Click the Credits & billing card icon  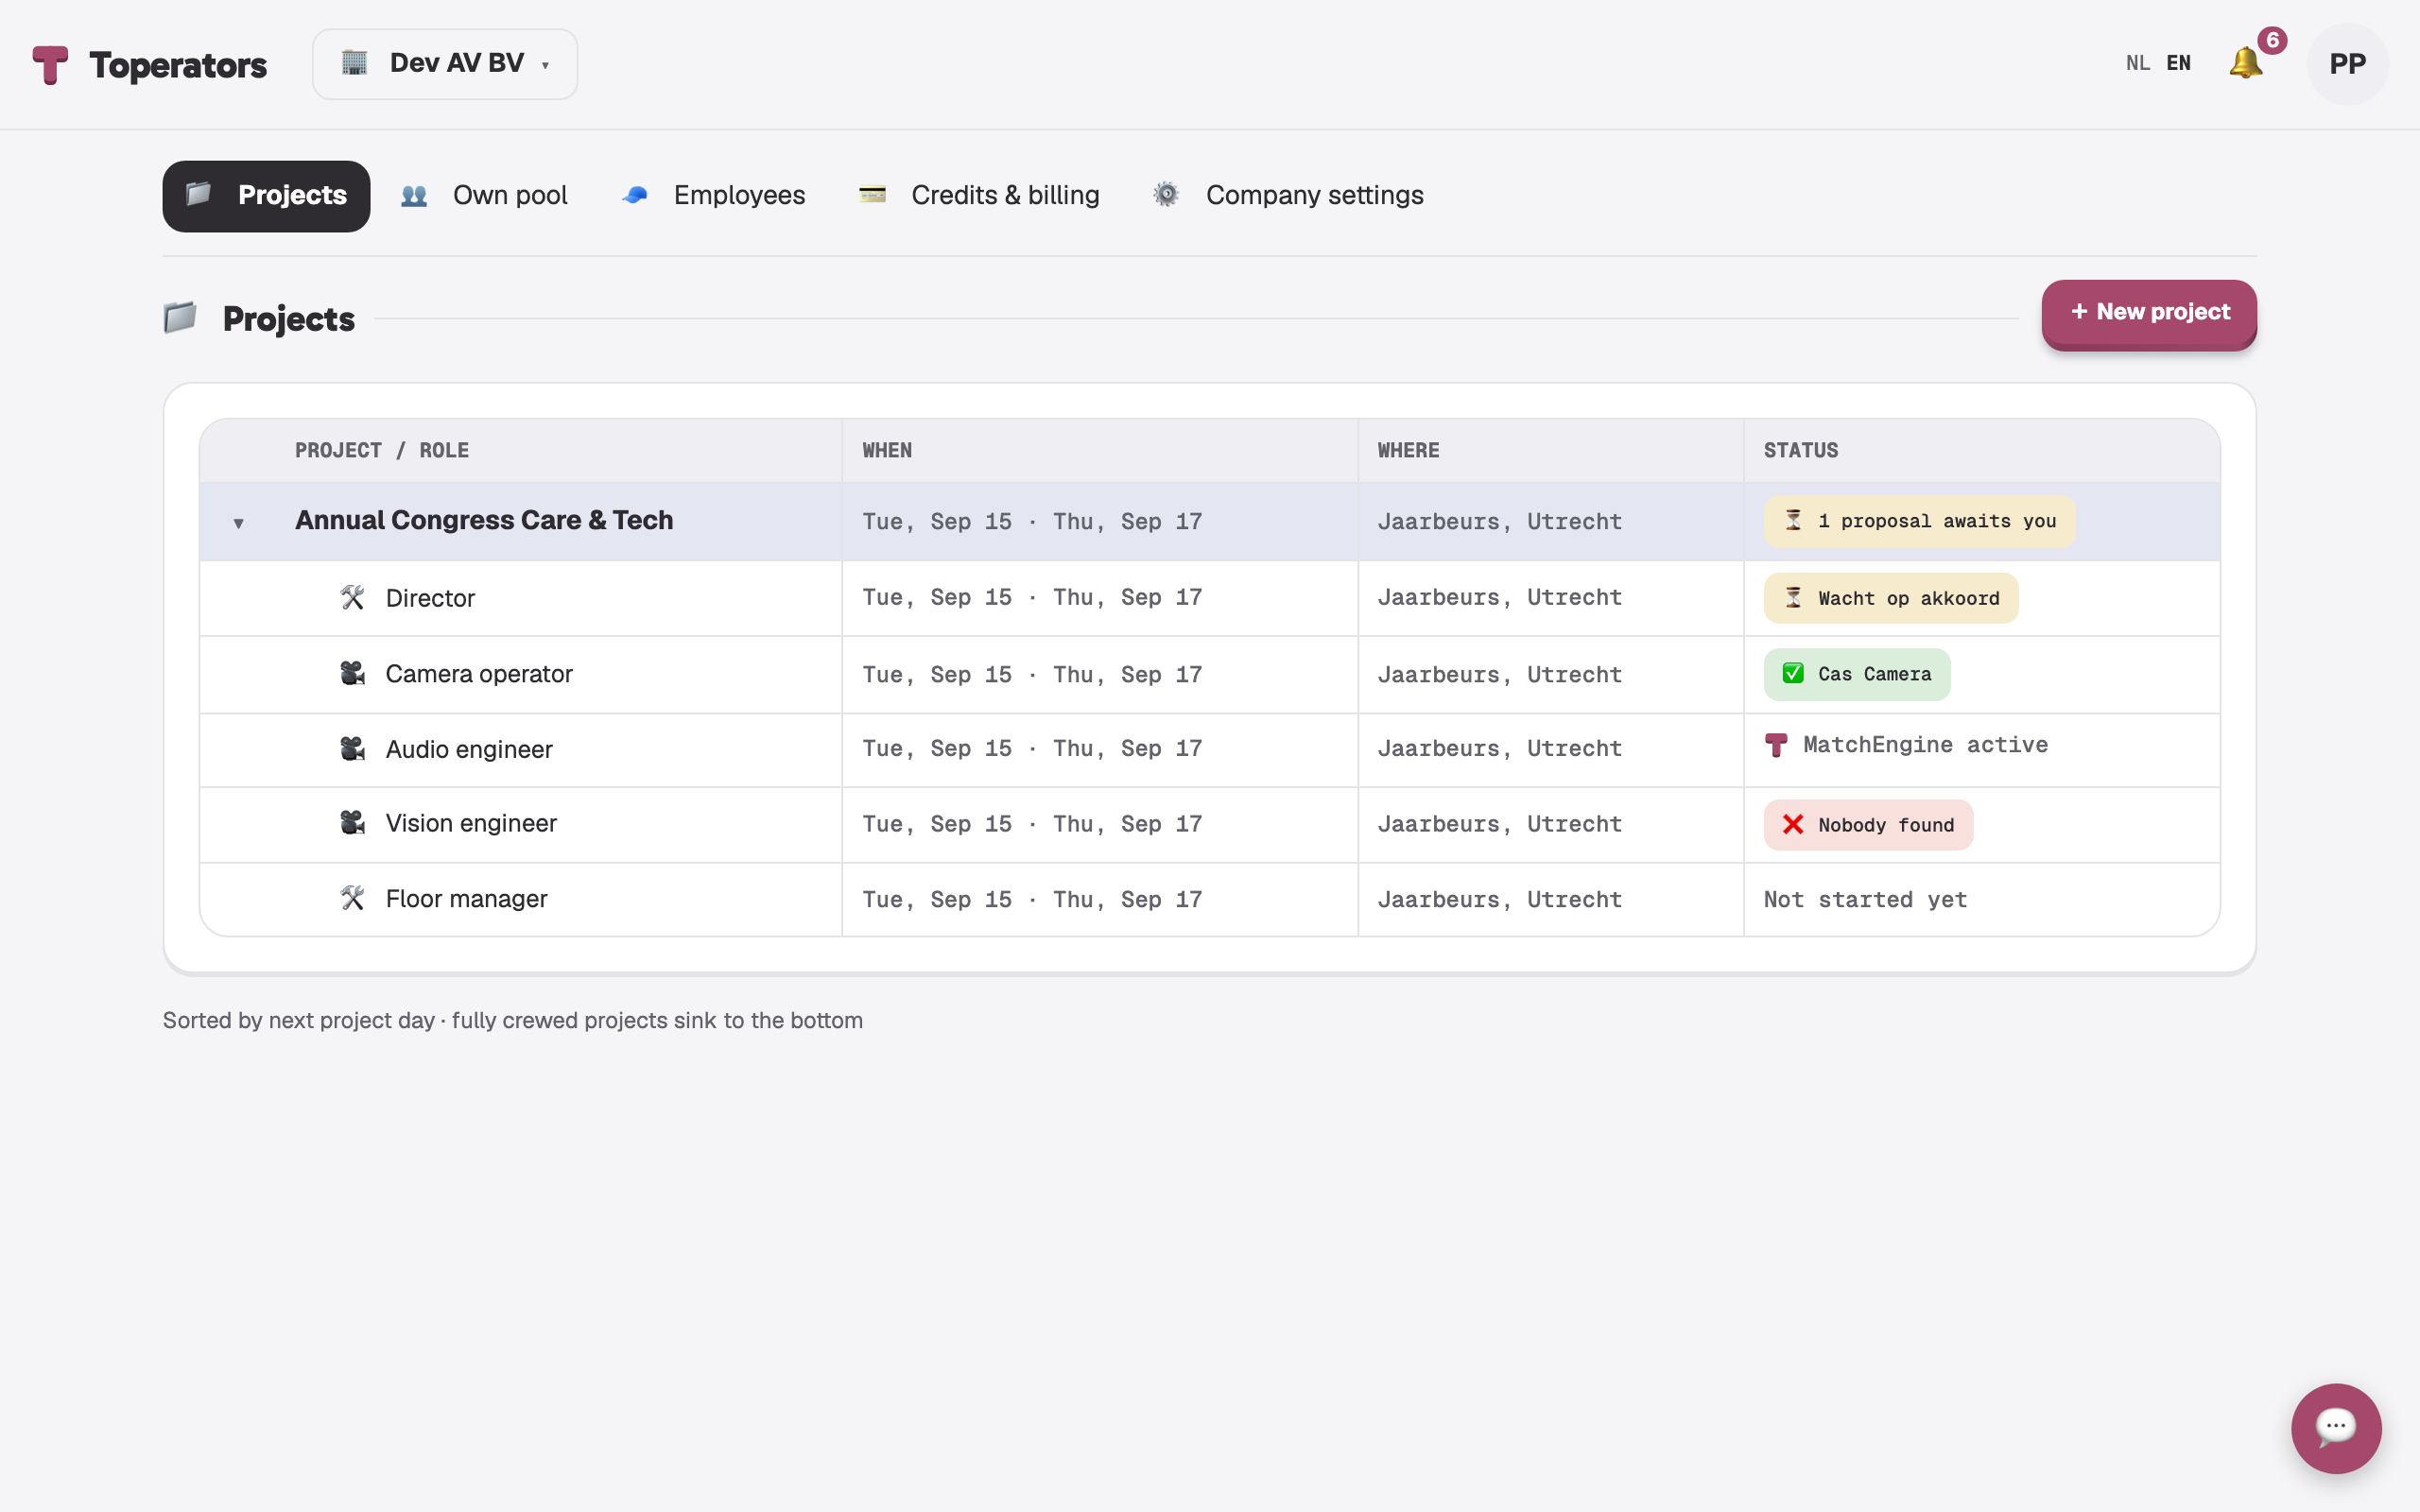pyautogui.click(x=872, y=194)
